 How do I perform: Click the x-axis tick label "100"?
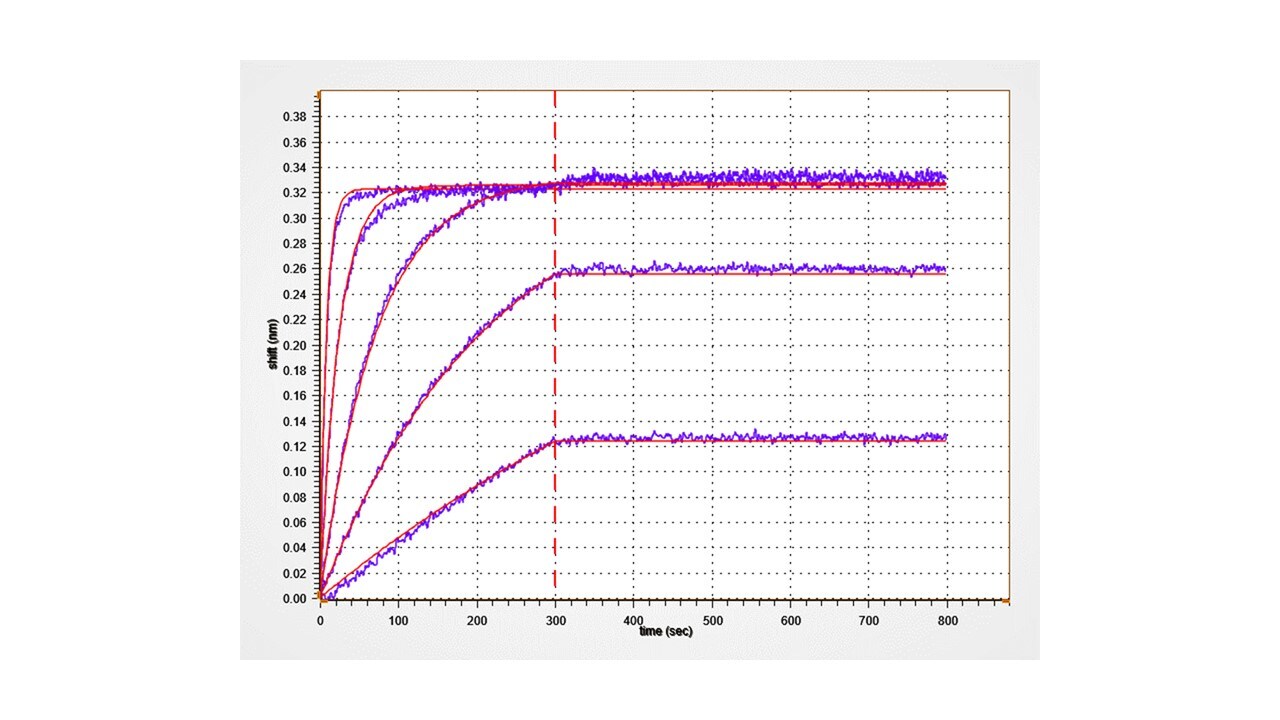[x=398, y=620]
